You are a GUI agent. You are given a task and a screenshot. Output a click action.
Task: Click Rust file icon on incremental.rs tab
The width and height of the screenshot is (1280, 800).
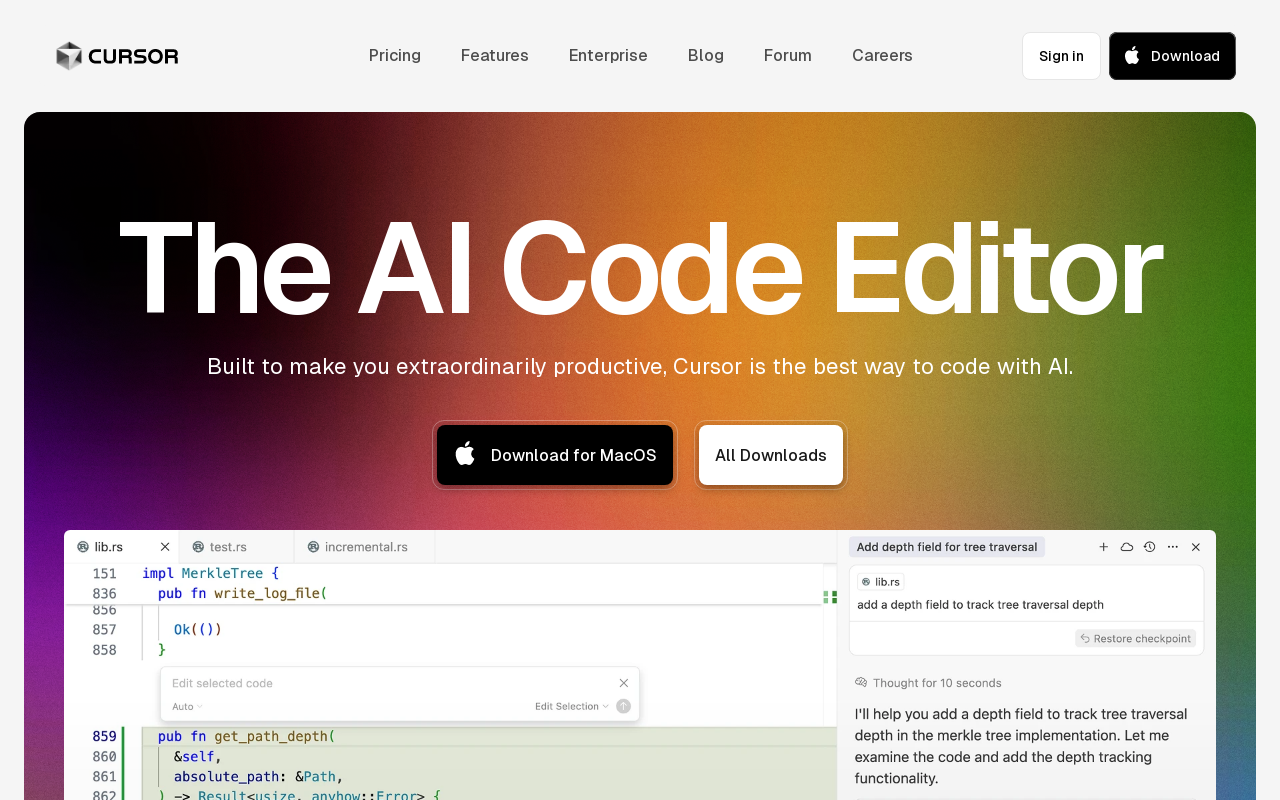pos(313,547)
